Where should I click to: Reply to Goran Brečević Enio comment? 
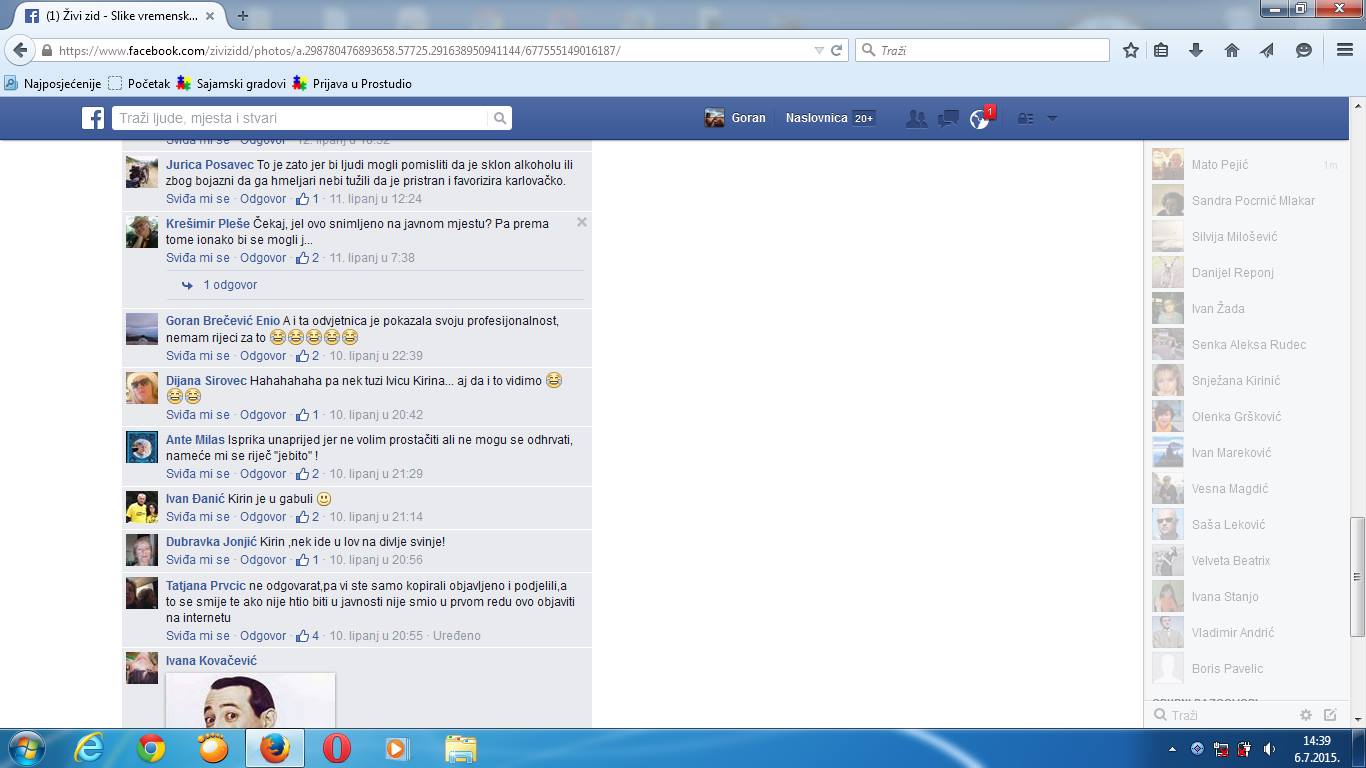pyautogui.click(x=263, y=356)
